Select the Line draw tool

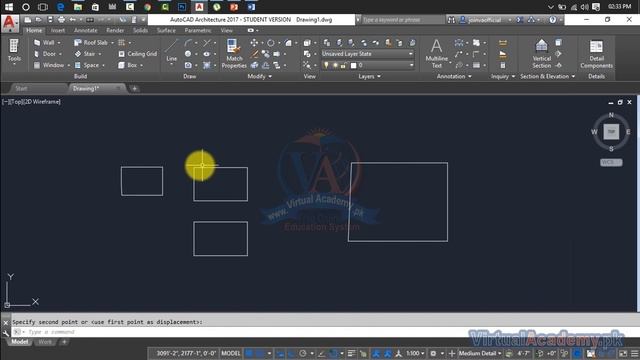171,51
